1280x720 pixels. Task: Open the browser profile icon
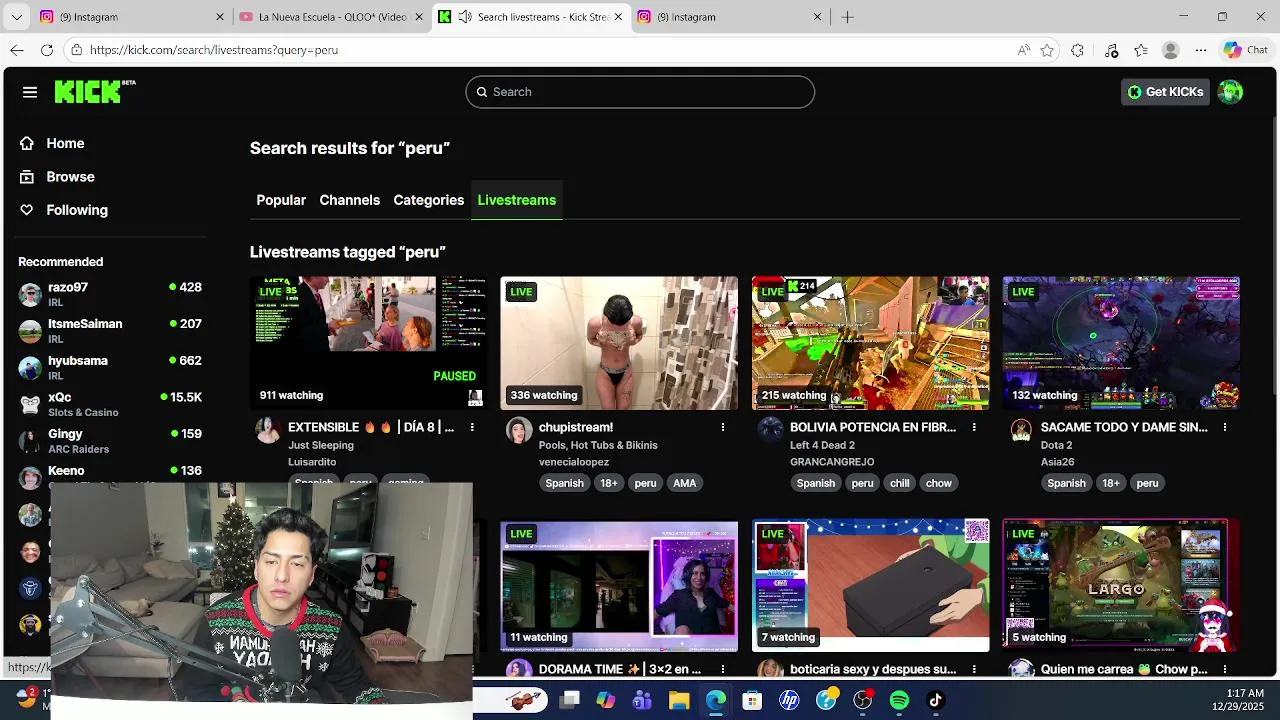(1171, 50)
